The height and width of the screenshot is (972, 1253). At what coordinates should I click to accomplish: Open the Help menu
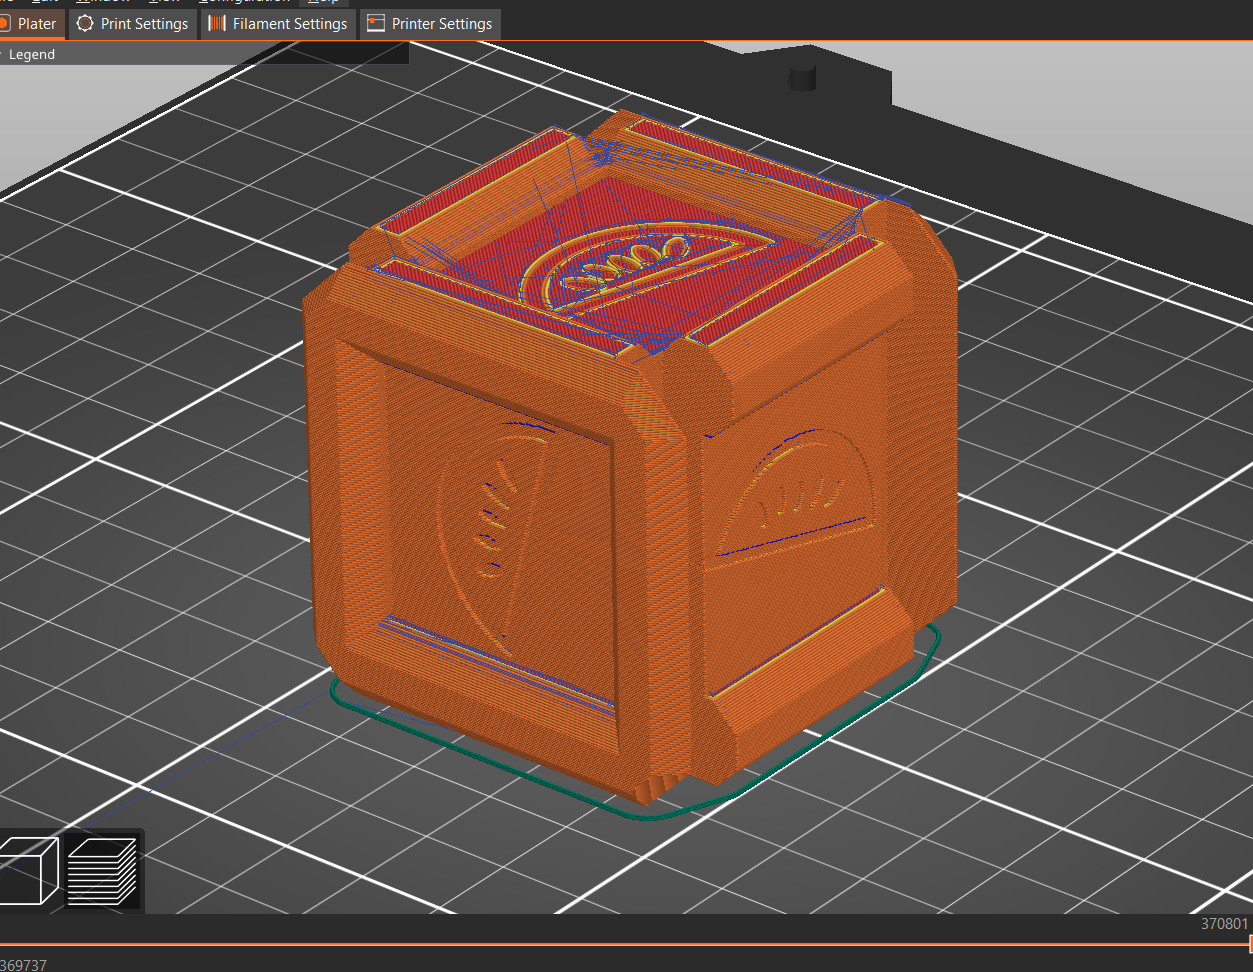coord(323,2)
